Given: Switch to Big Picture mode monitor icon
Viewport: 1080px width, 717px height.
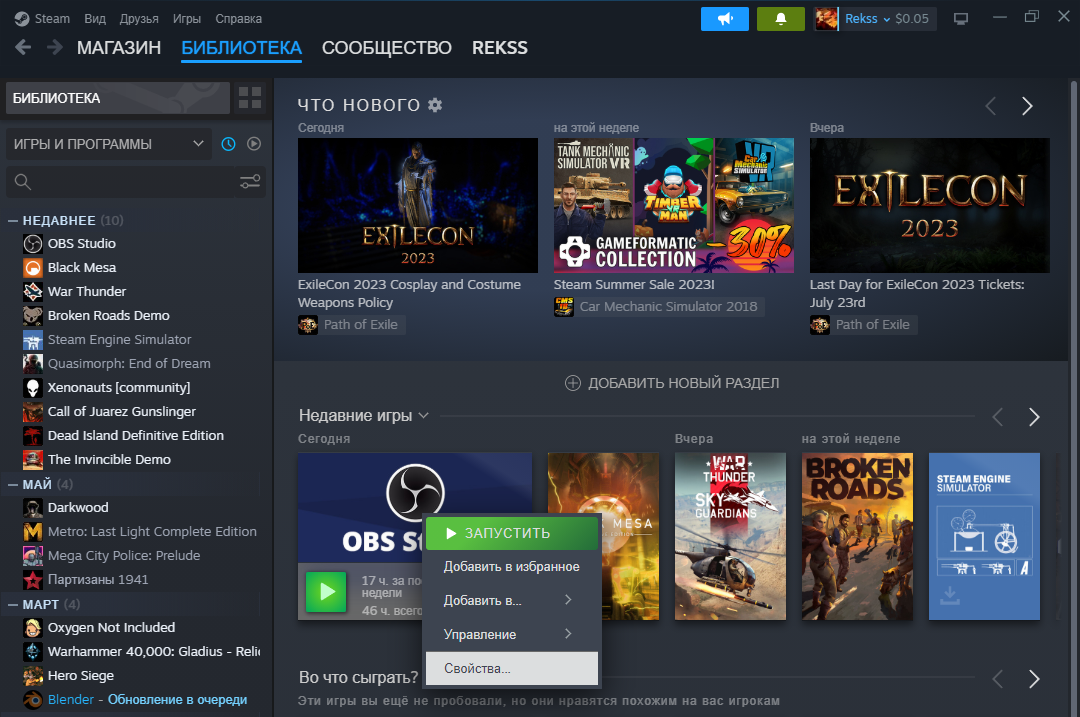Looking at the screenshot, I should pyautogui.click(x=961, y=19).
